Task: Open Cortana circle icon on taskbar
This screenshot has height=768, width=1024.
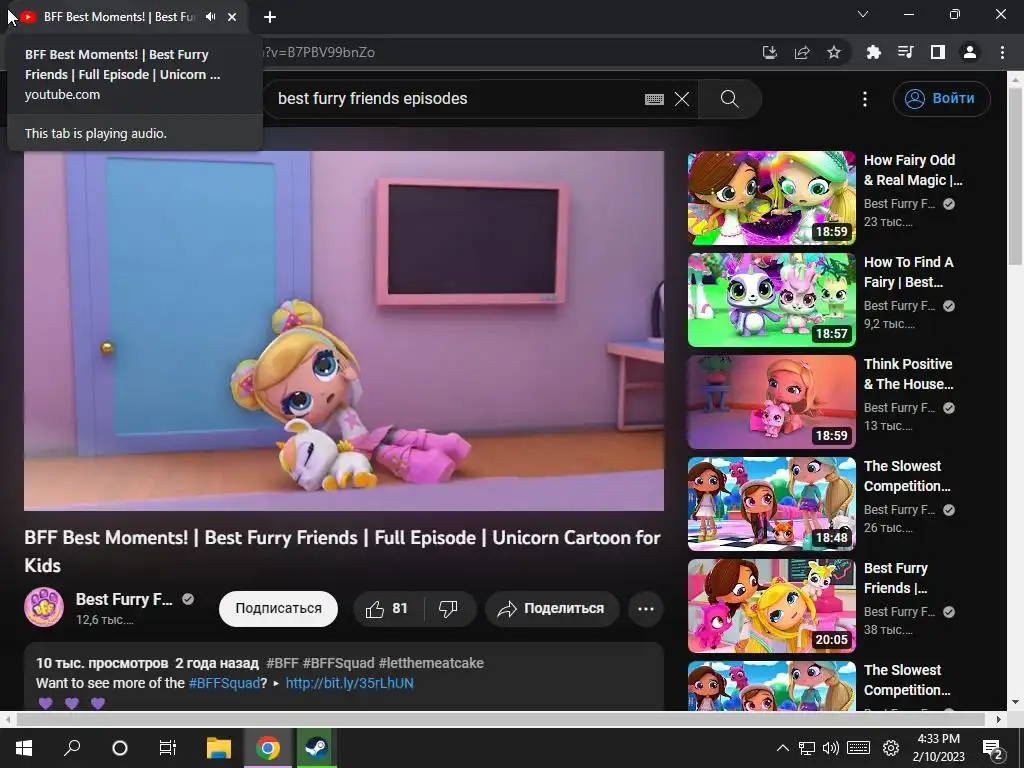Action: (120, 748)
